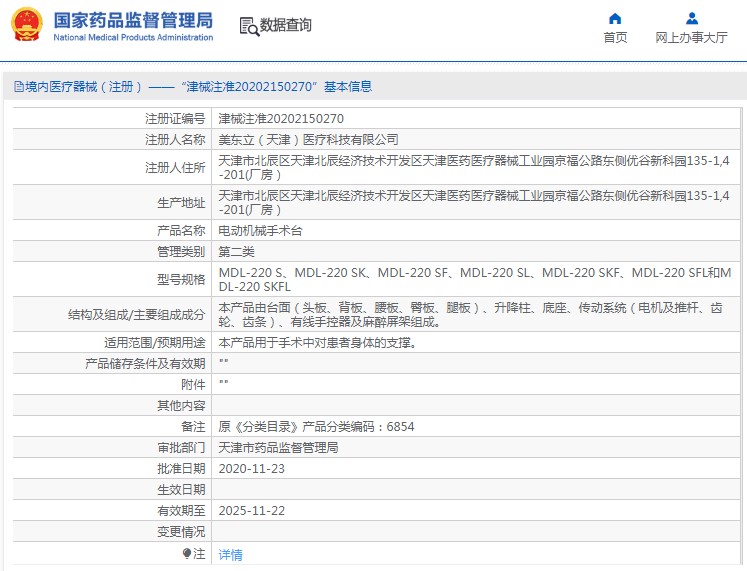The image size is (747, 571).
Task: Click the 产品储存条件及有效期 label
Action: [x=145, y=364]
